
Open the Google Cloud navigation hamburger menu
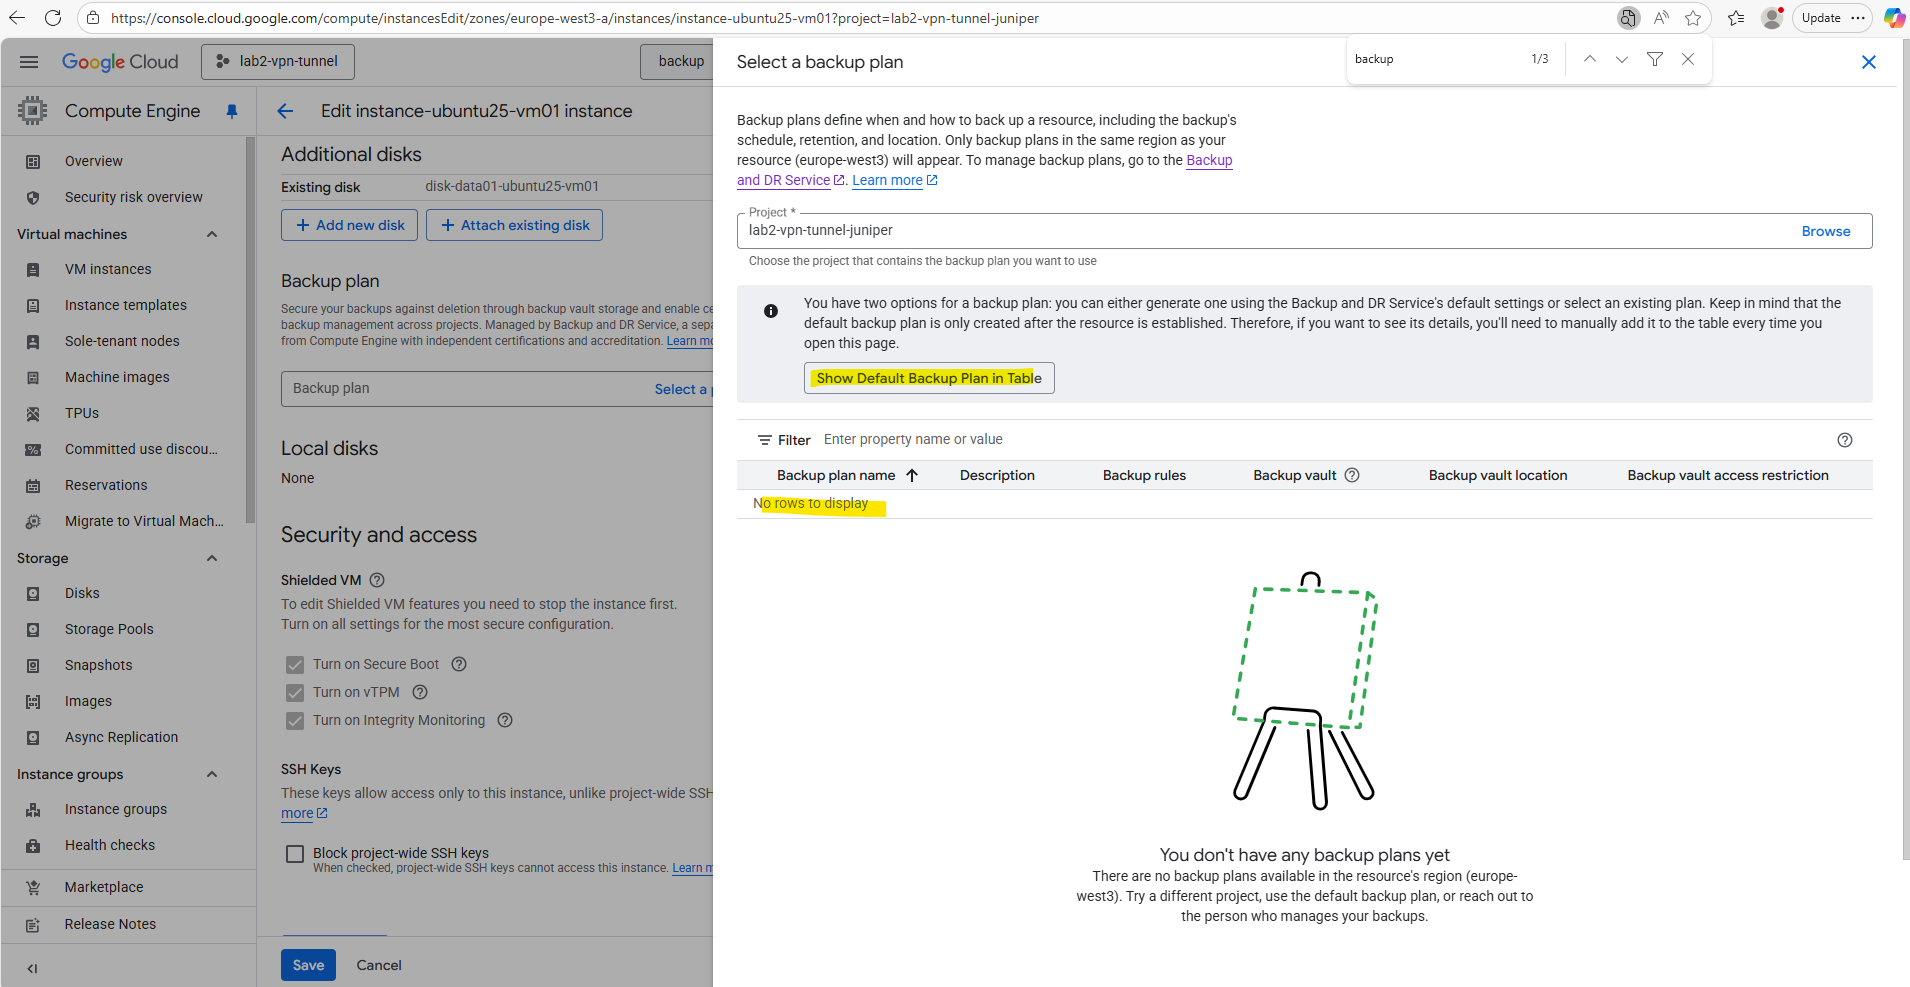tap(29, 62)
